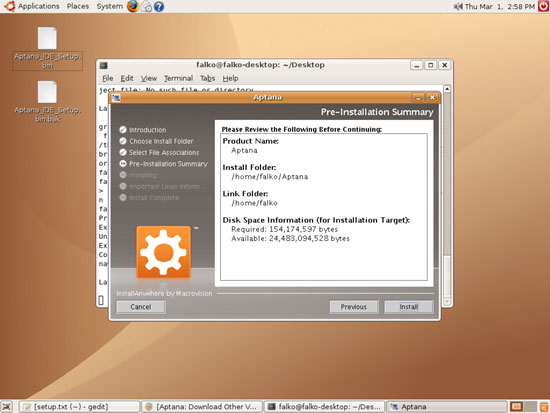
Task: Click the Introduction step checkmark
Action: 123,130
